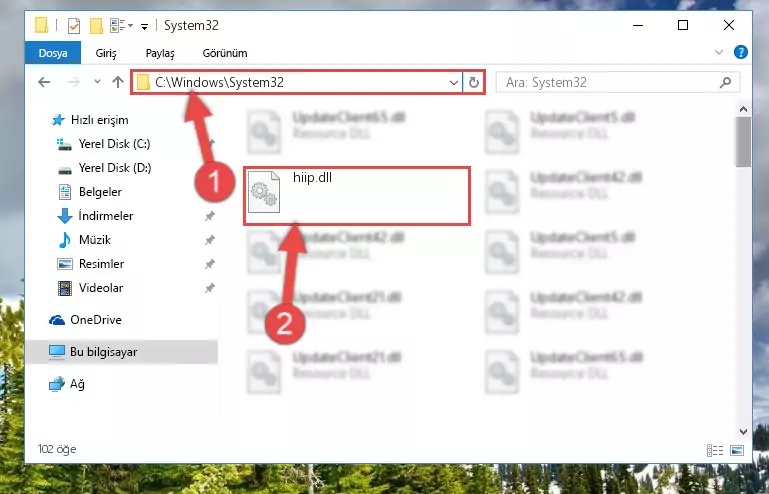Click the Bu bilgisayar monitor icon

(x=57, y=352)
